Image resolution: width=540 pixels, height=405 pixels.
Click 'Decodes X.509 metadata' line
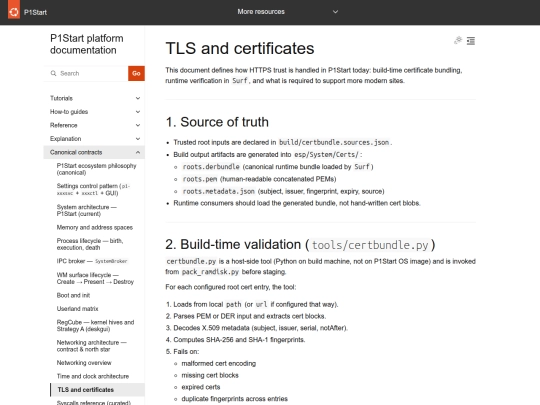click(260, 328)
